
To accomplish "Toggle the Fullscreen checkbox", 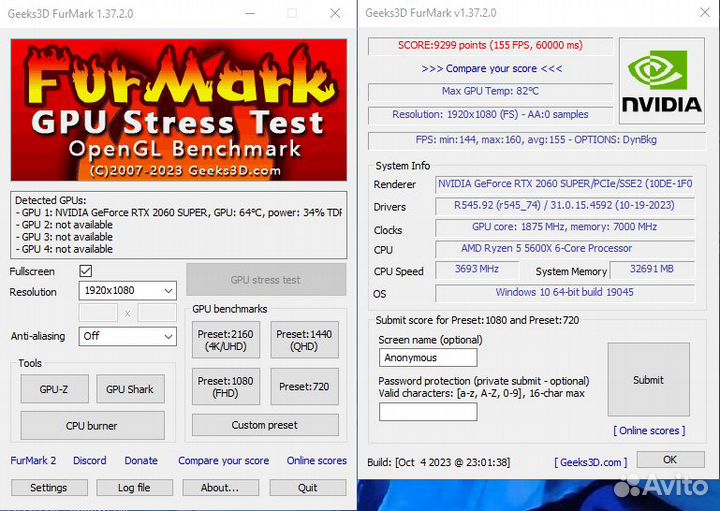I will click(86, 271).
